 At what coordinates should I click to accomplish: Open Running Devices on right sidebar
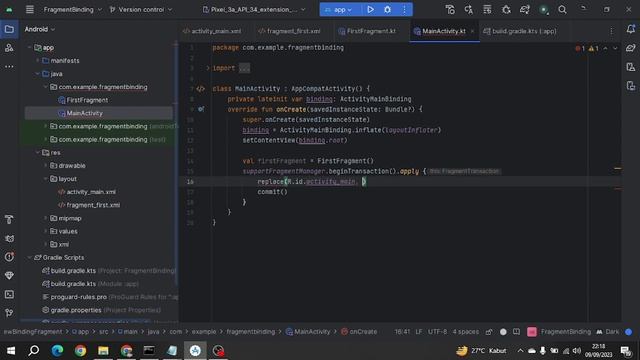(x=631, y=86)
